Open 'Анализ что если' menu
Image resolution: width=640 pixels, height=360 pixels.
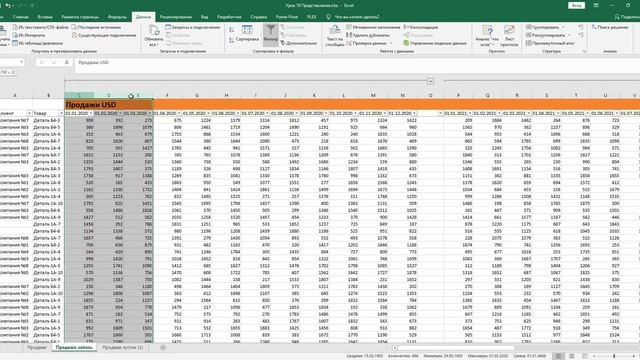pyautogui.click(x=487, y=35)
